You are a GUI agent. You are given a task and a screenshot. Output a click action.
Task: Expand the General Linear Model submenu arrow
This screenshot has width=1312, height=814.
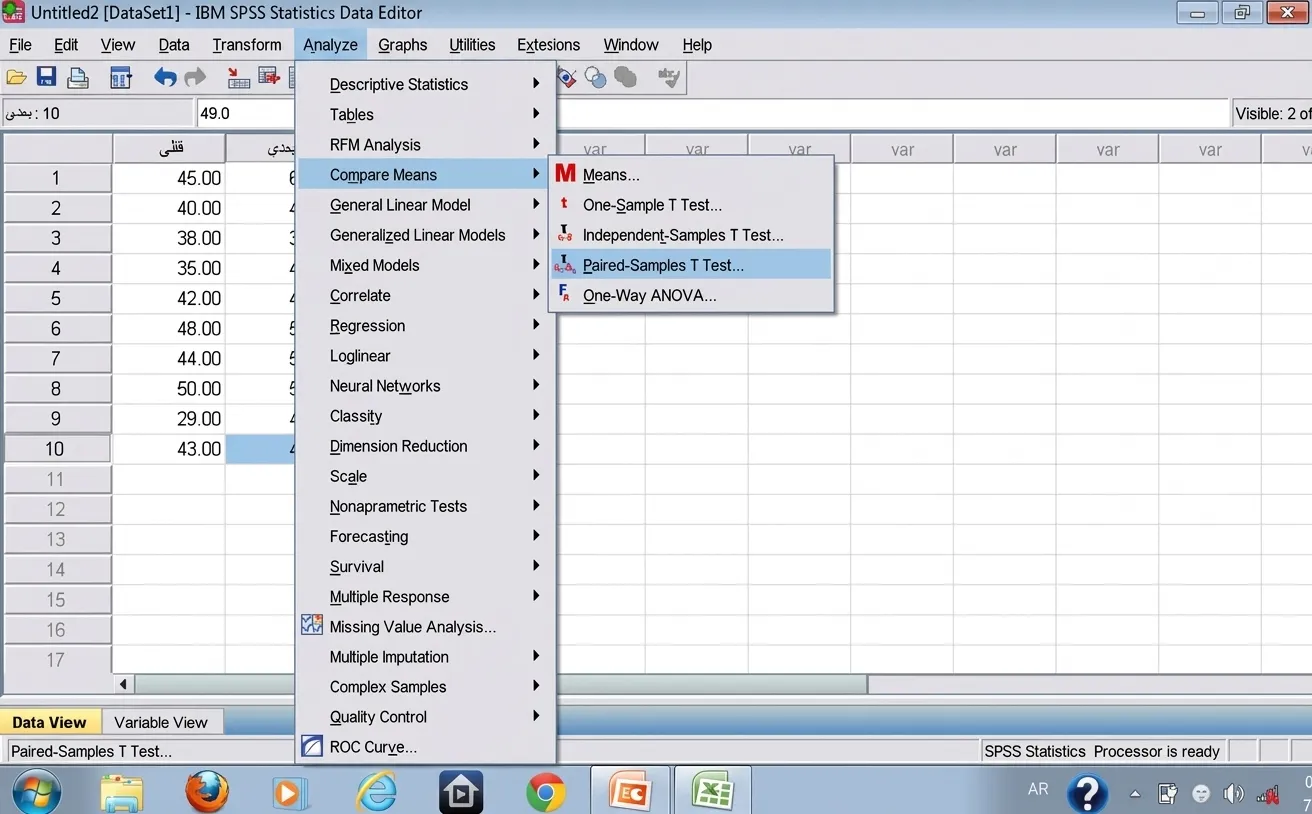pyautogui.click(x=536, y=204)
